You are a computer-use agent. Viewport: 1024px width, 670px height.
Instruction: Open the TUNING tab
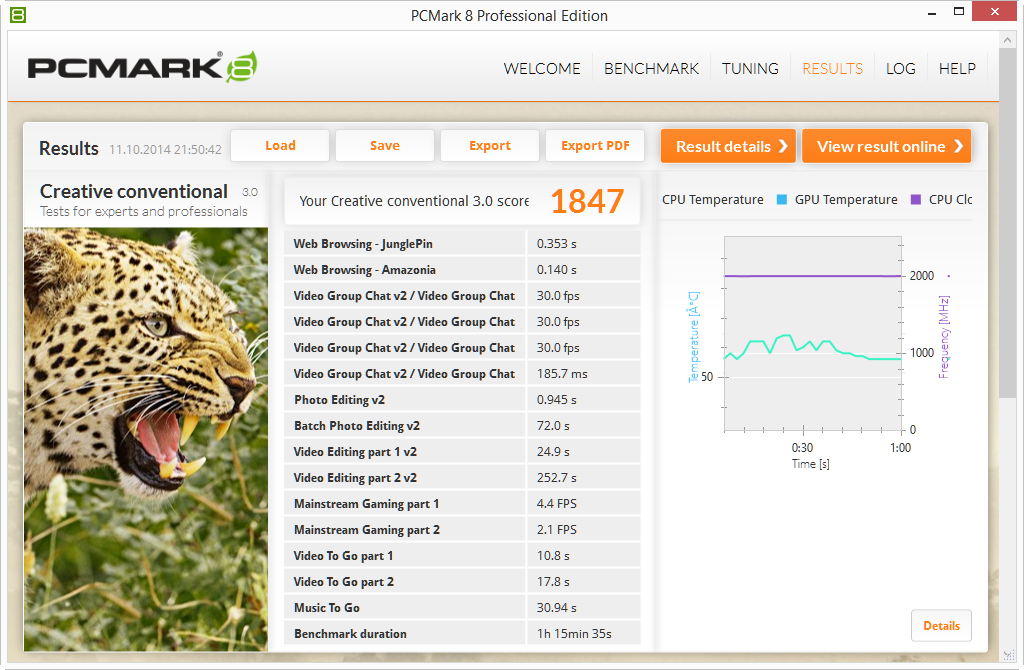click(750, 69)
